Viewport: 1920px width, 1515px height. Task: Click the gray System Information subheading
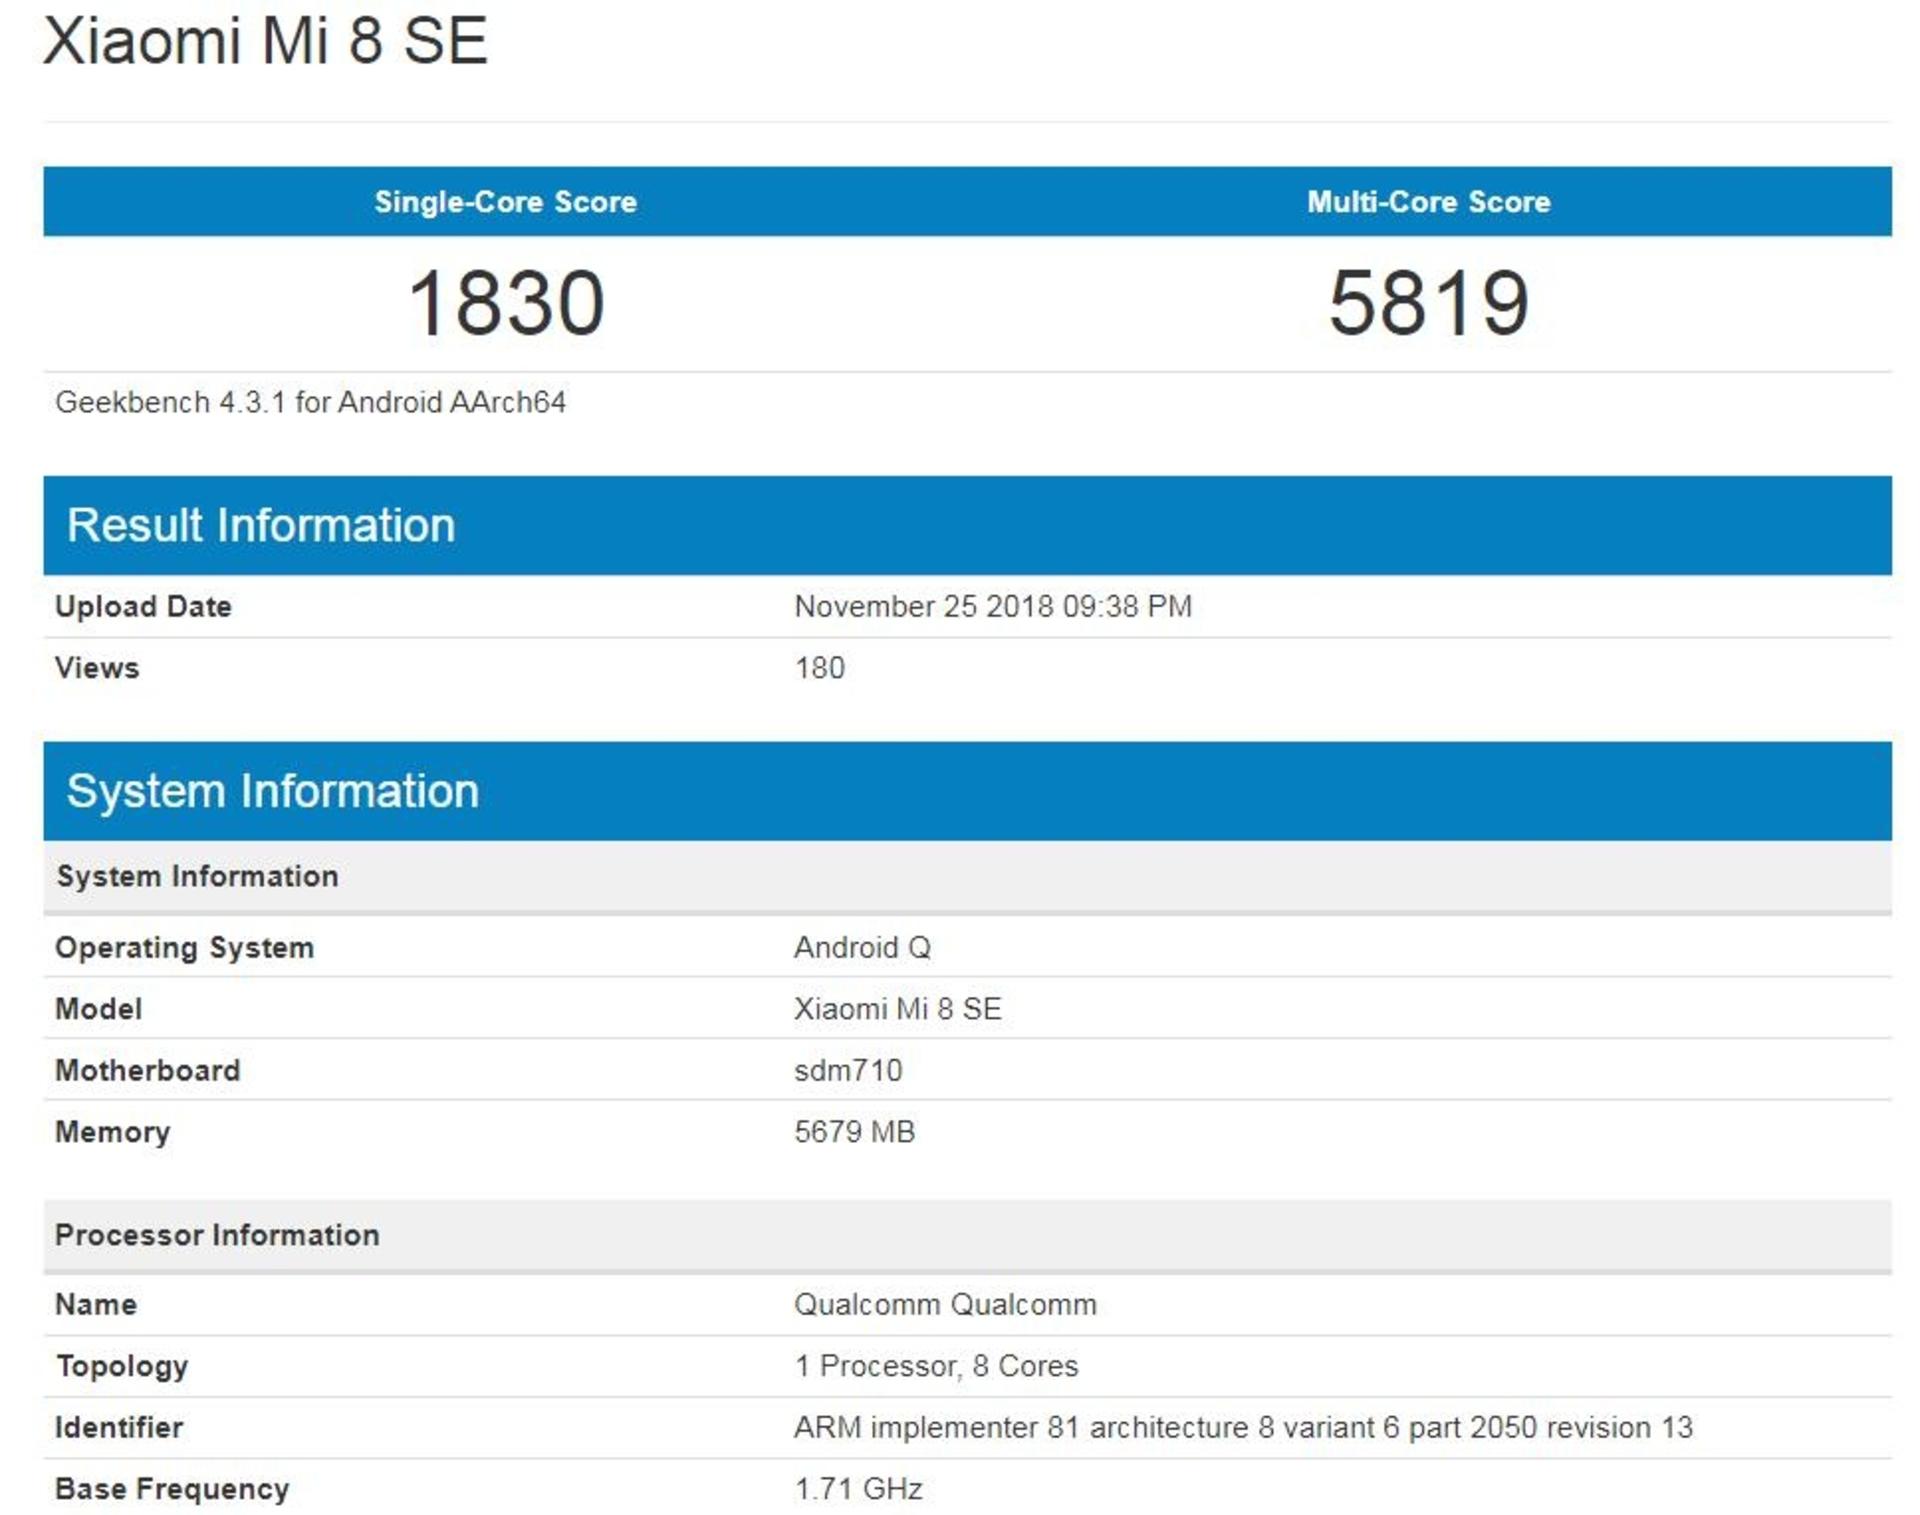pos(197,876)
